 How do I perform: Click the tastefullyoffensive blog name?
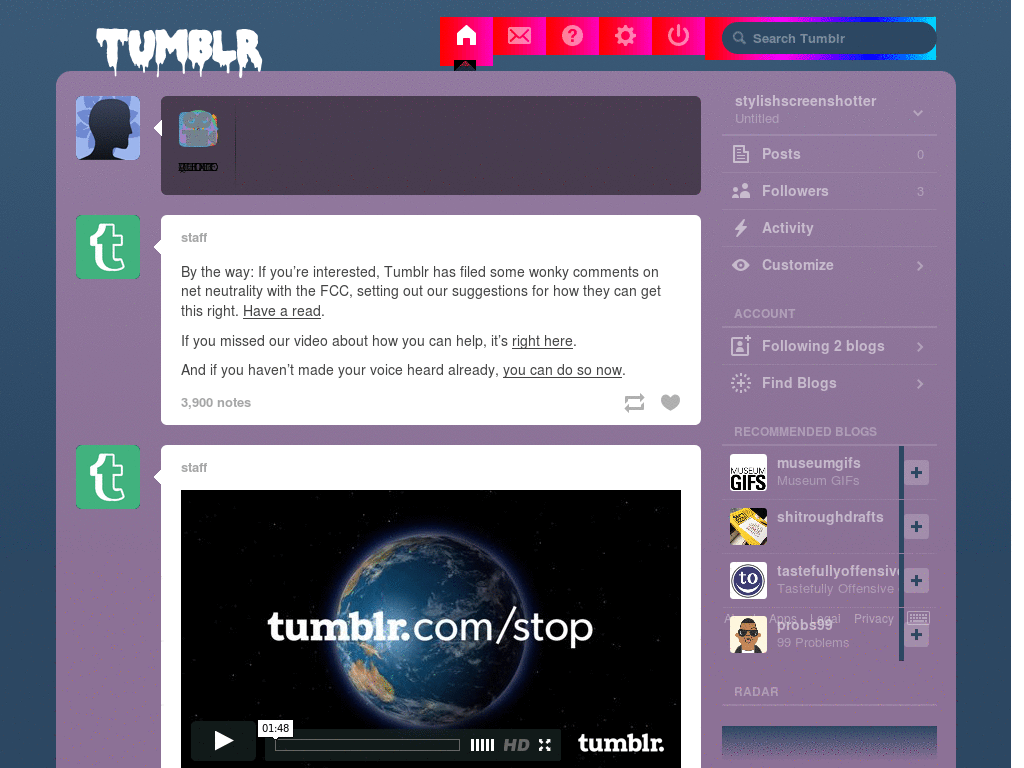(x=838, y=571)
